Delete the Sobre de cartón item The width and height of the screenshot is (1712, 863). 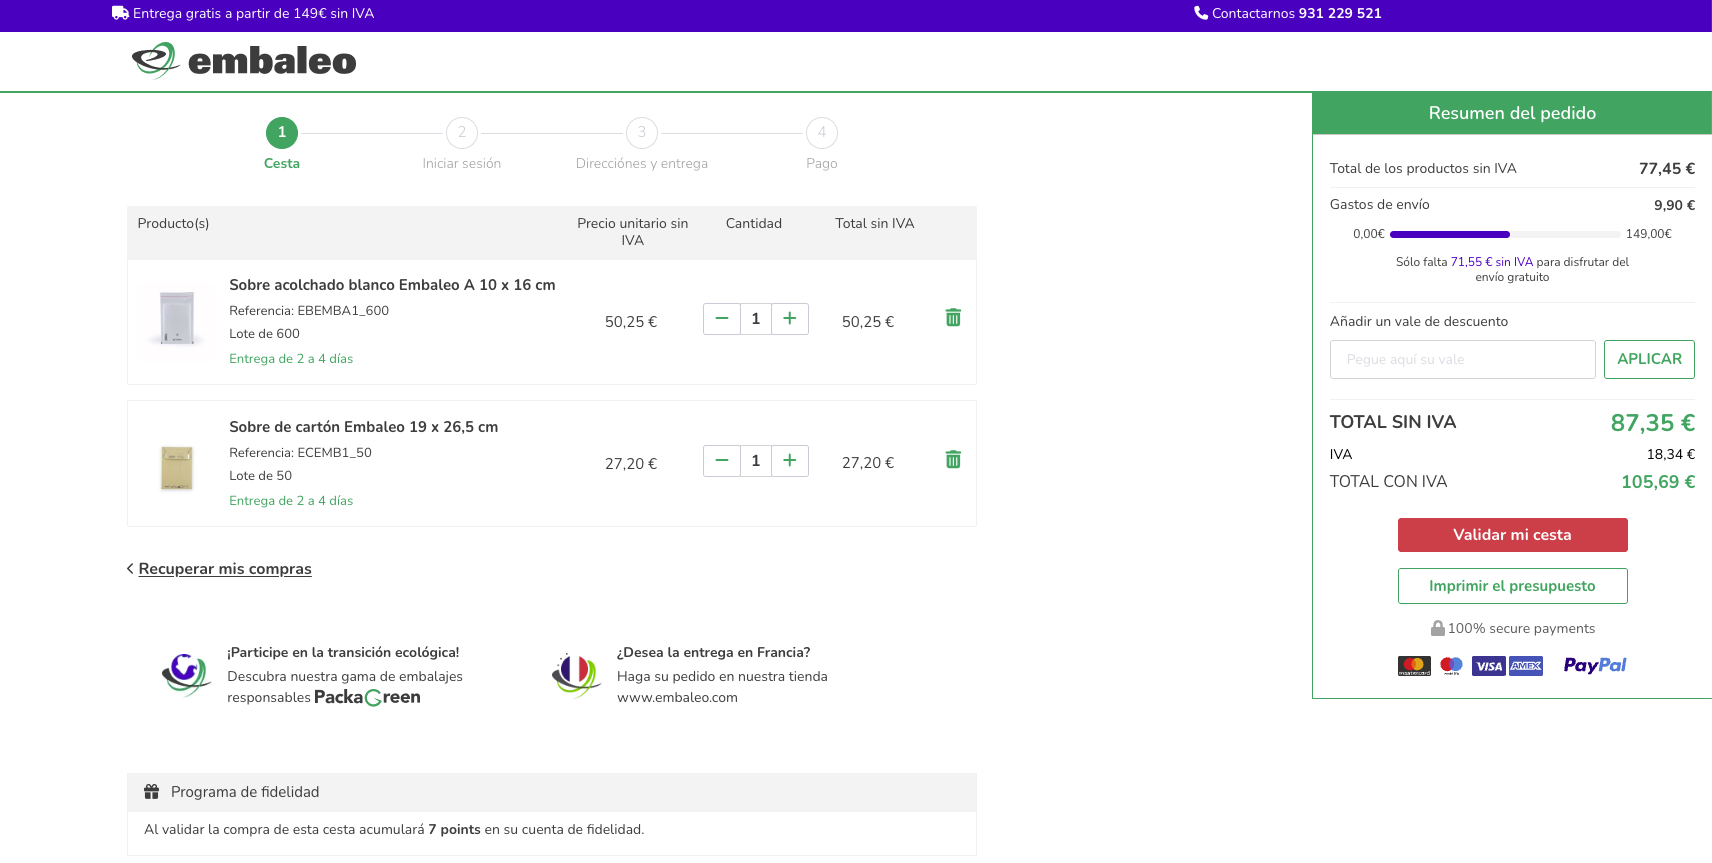pyautogui.click(x=953, y=459)
